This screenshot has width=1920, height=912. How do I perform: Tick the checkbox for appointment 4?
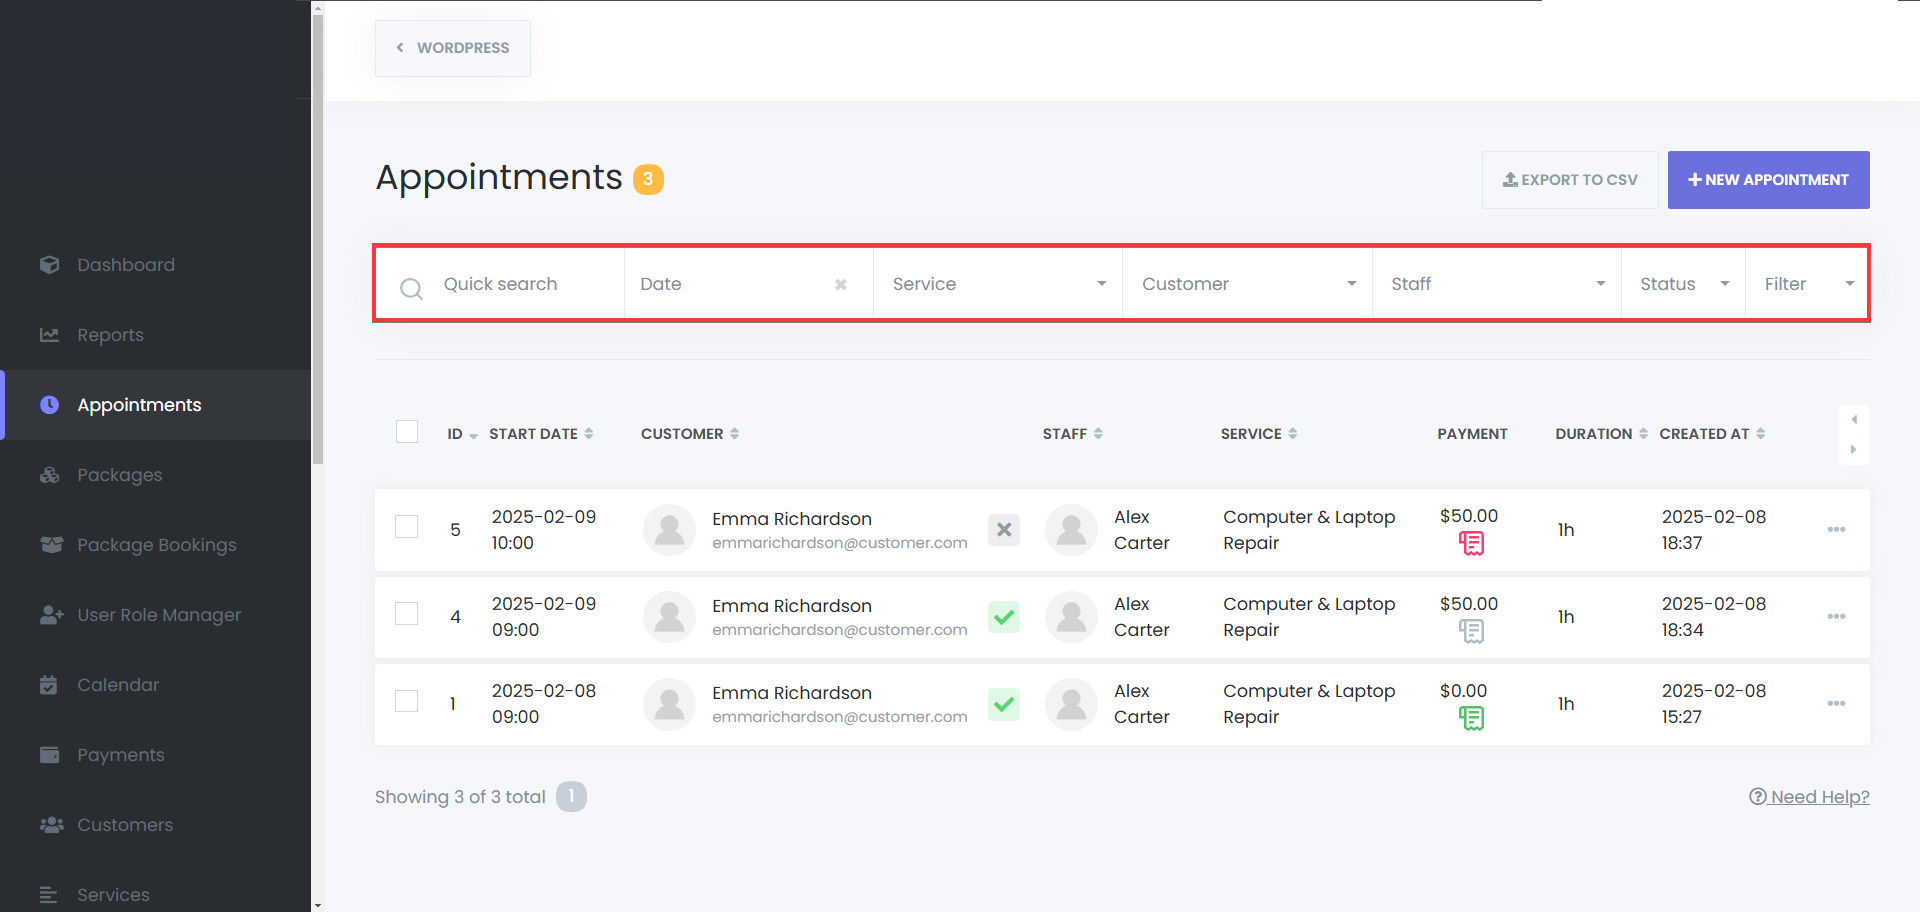tap(407, 614)
